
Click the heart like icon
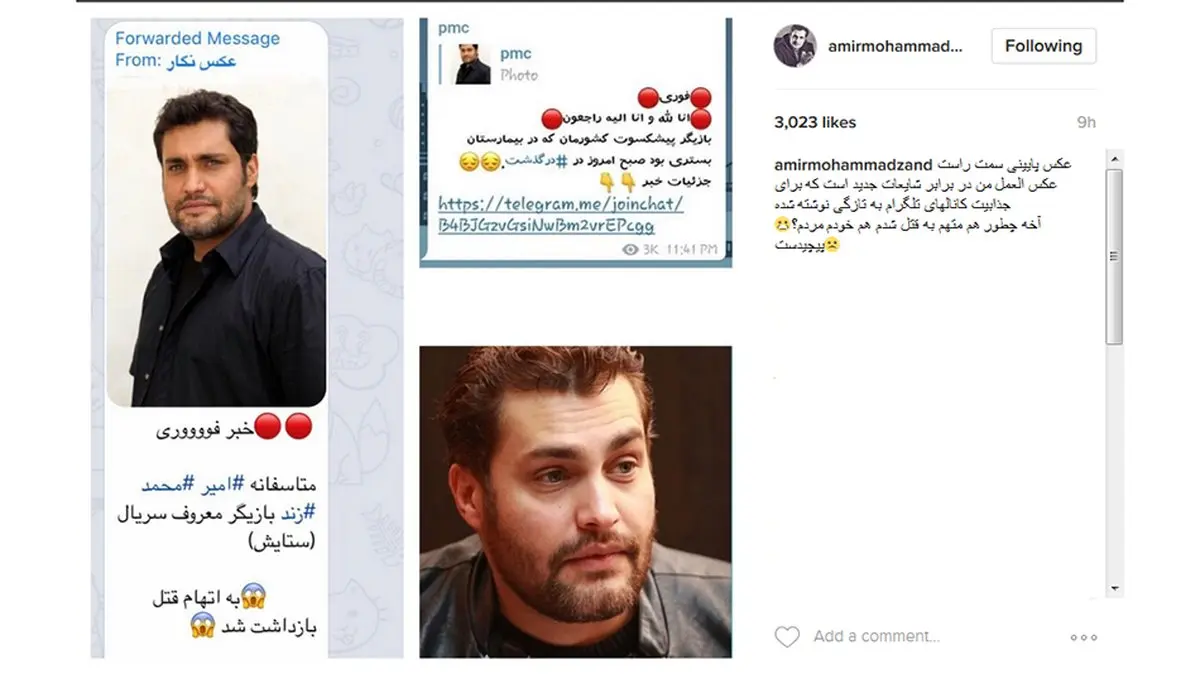click(787, 636)
